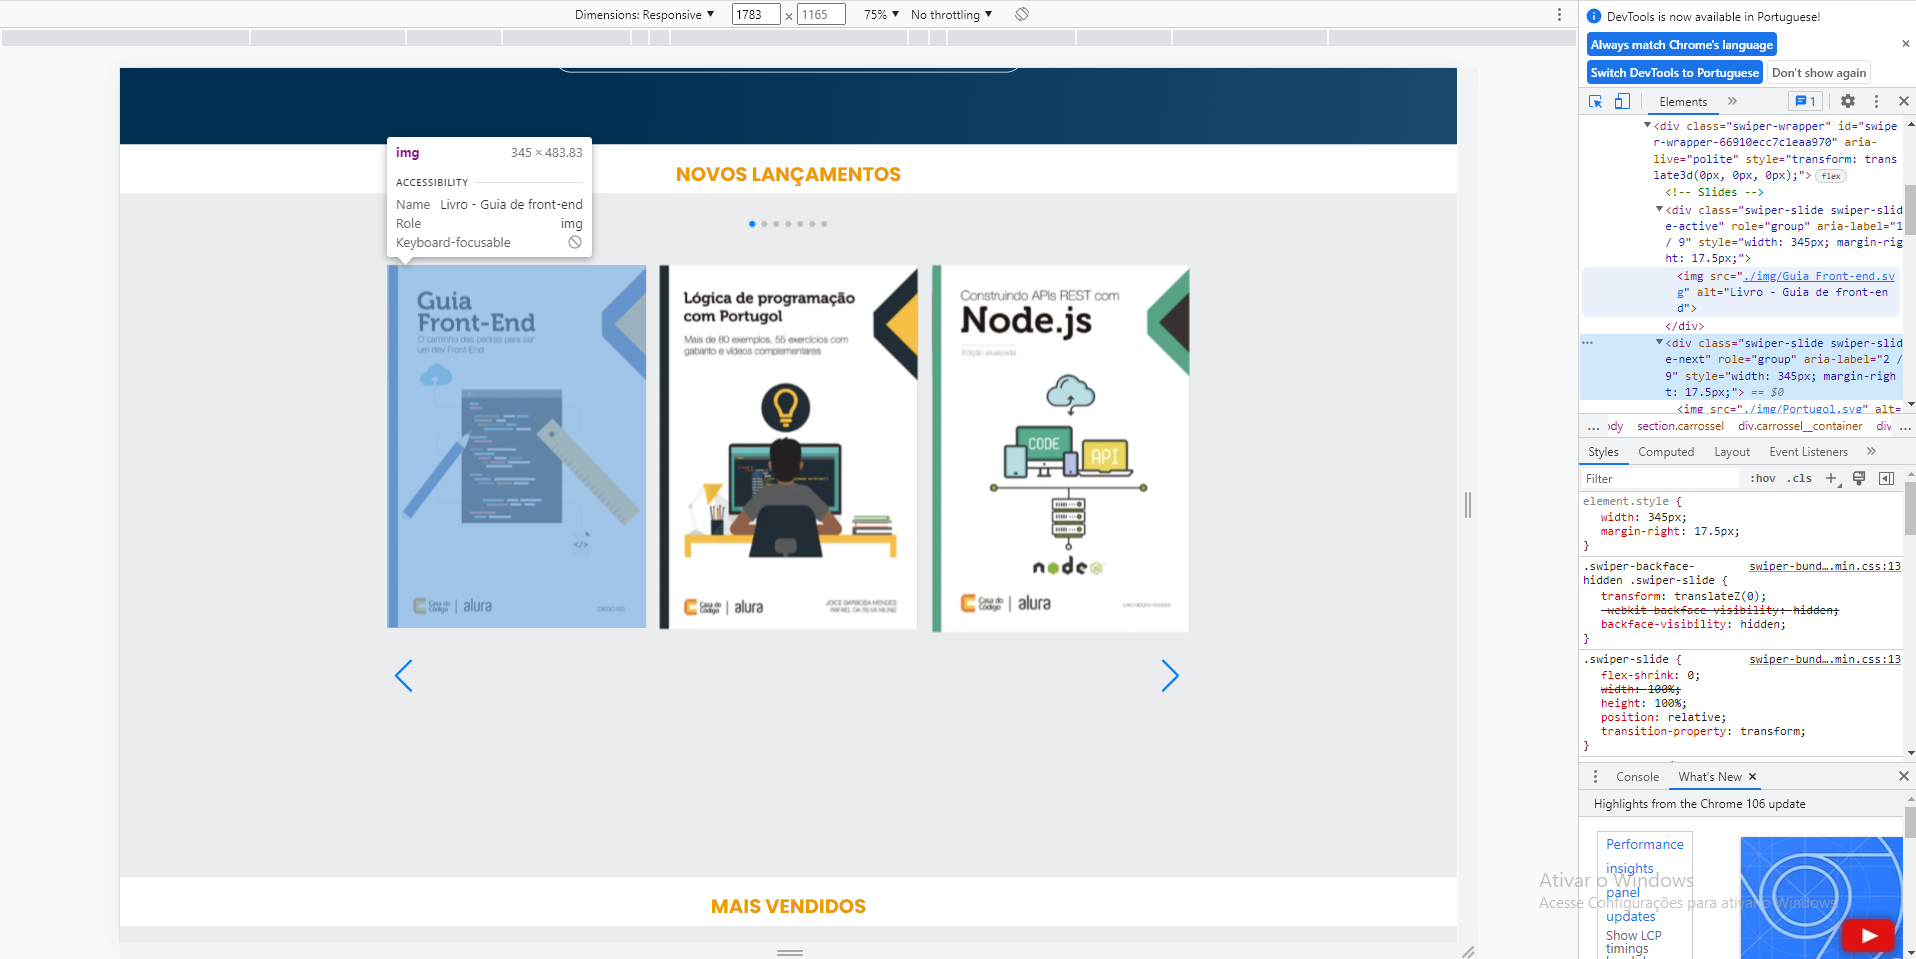Click the styles Filter input field
This screenshot has height=959, width=1916.
click(x=1660, y=478)
